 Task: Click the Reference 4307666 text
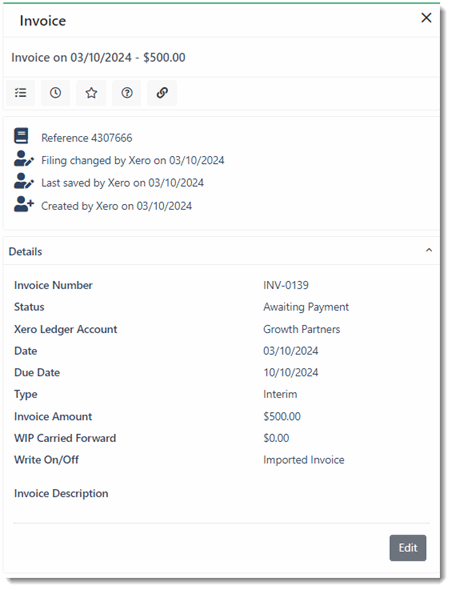[87, 138]
